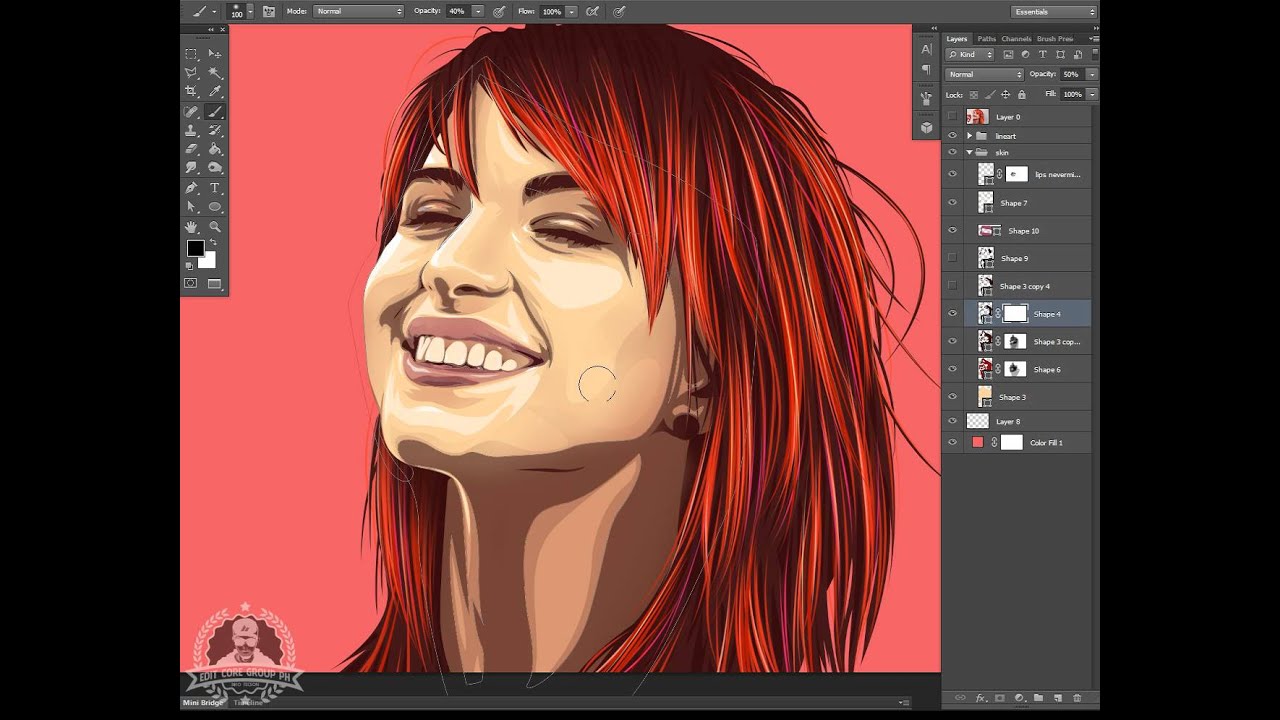The width and height of the screenshot is (1280, 720).
Task: Lock transparent pixels
Action: coord(973,94)
